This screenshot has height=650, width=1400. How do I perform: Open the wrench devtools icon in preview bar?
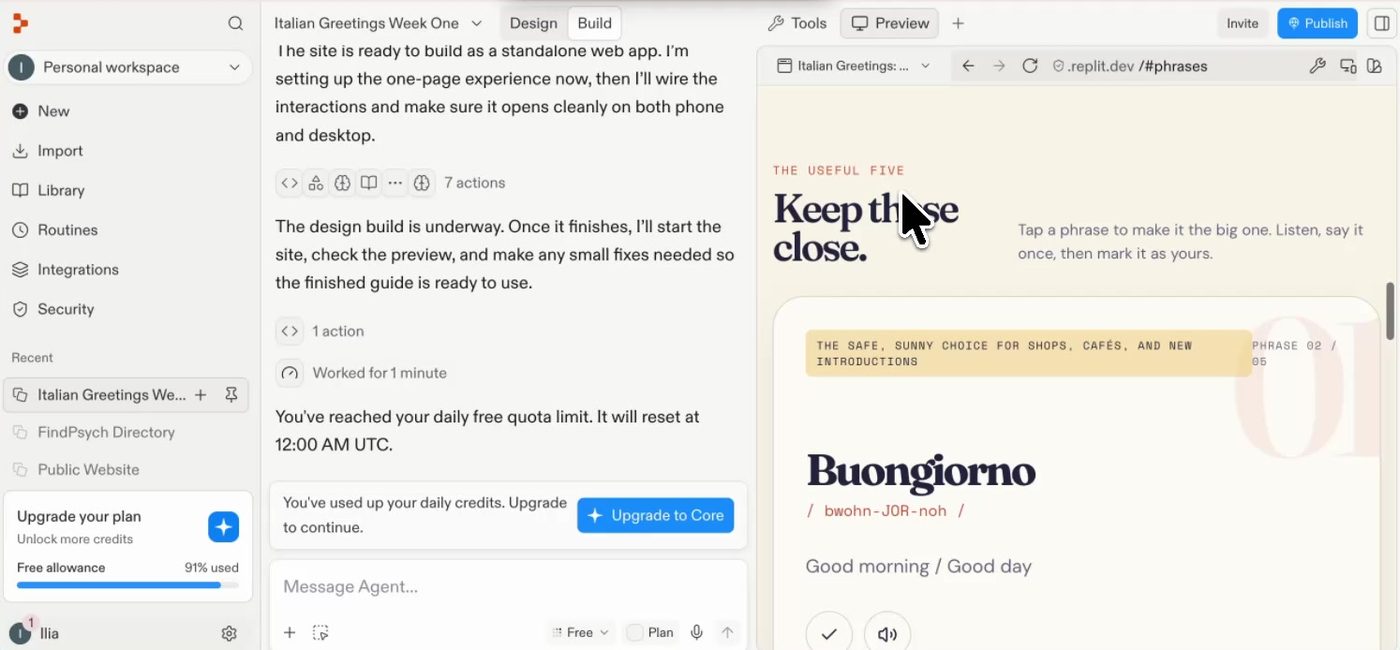click(1318, 66)
